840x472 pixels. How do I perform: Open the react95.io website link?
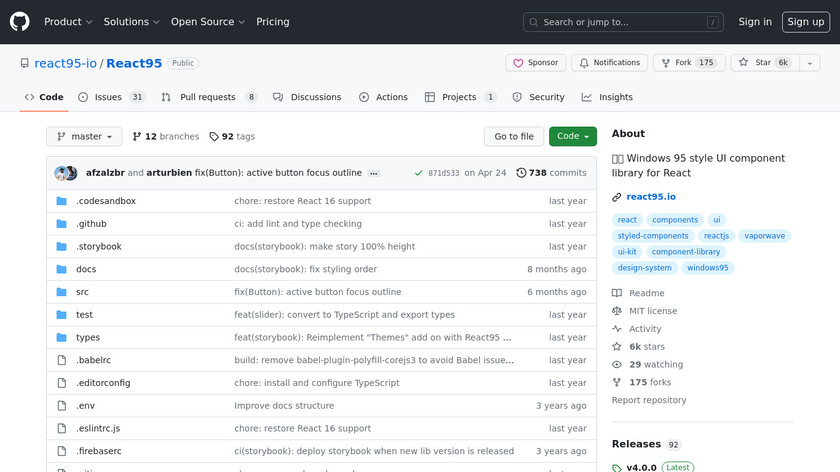click(x=651, y=197)
